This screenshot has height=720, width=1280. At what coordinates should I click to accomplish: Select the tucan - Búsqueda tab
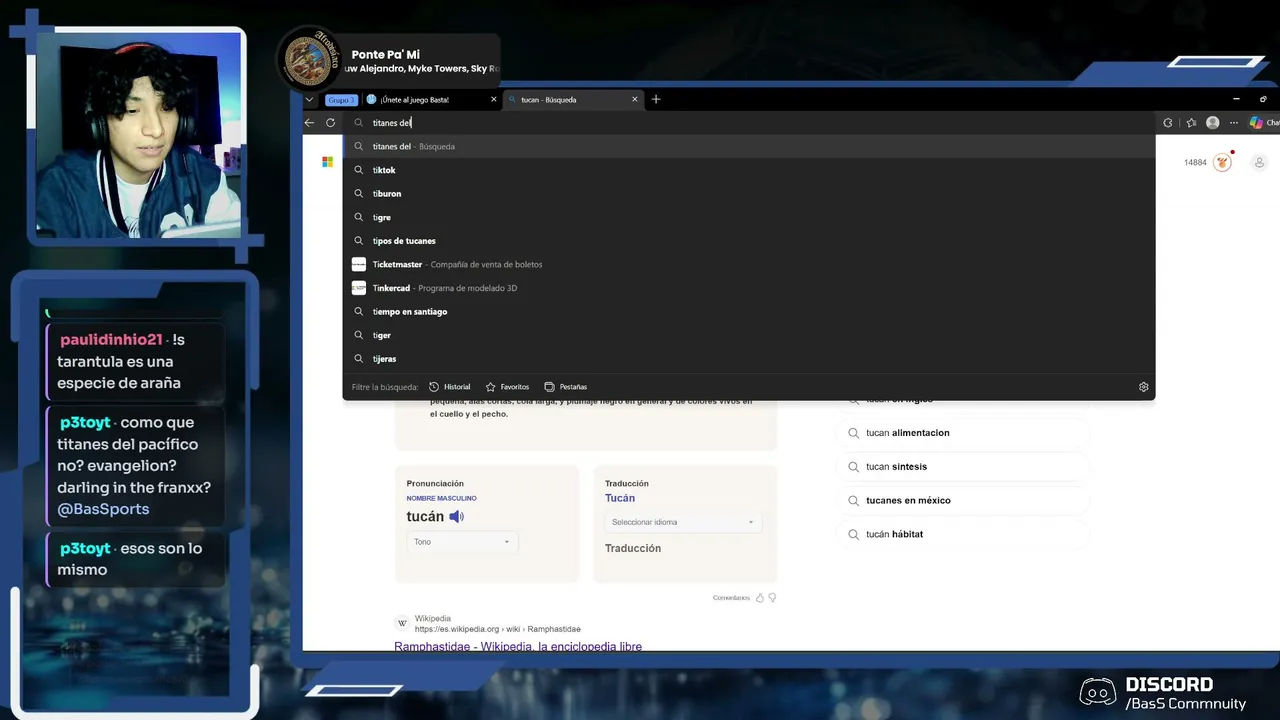coord(572,99)
